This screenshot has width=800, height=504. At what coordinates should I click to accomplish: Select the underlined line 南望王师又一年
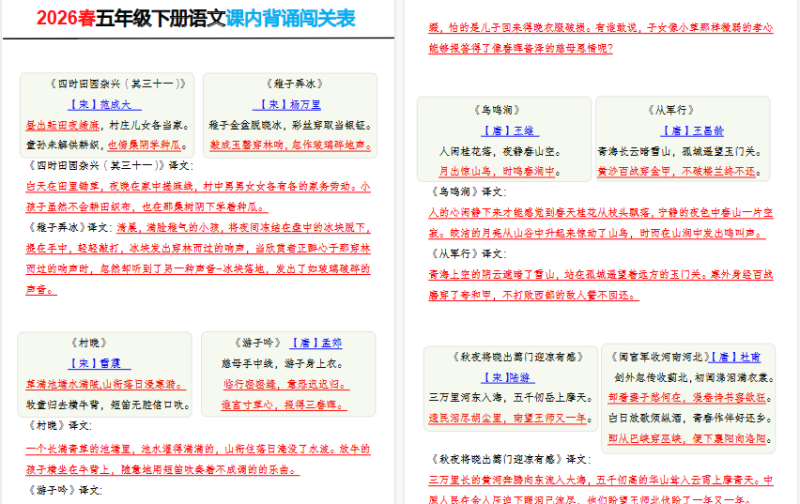[x=549, y=418]
